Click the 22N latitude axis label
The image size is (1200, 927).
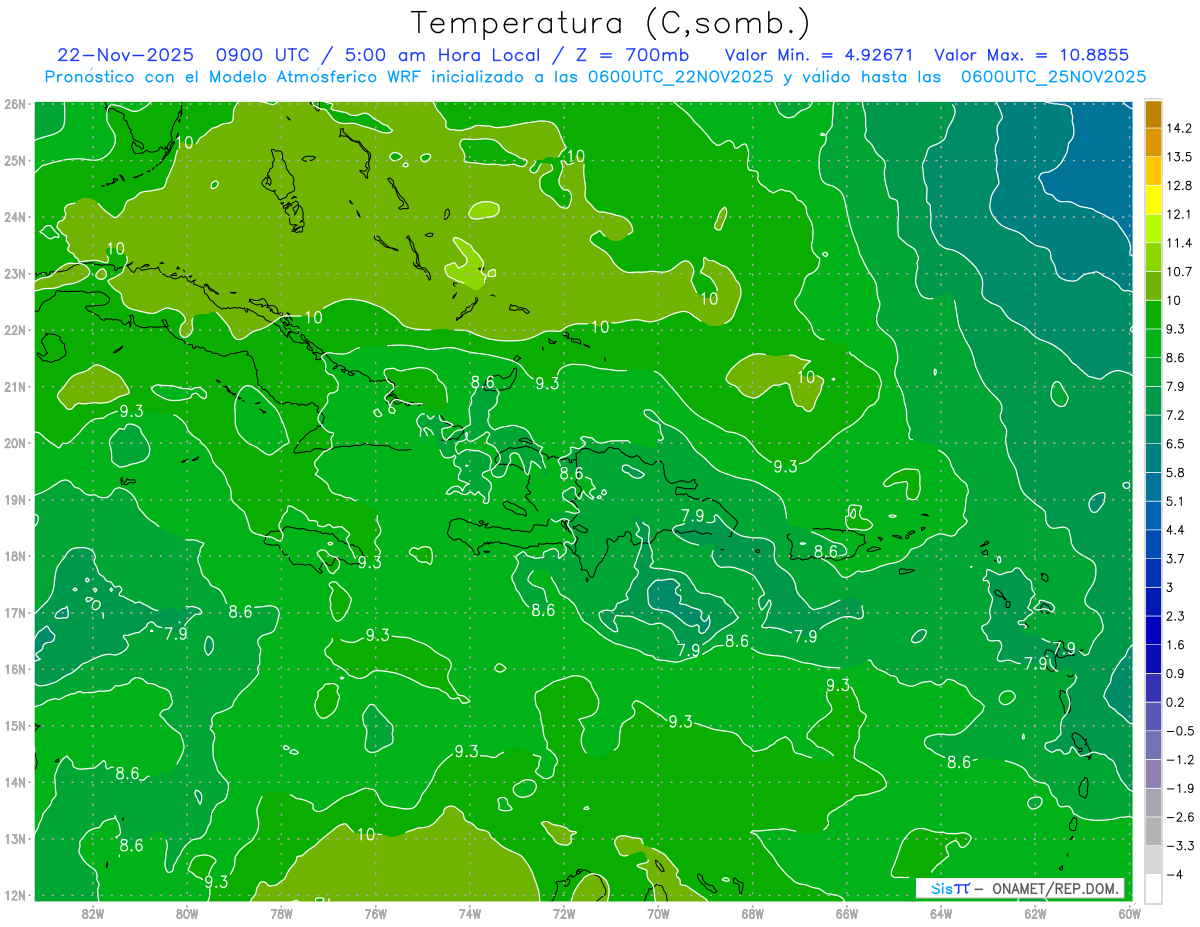coord(15,330)
